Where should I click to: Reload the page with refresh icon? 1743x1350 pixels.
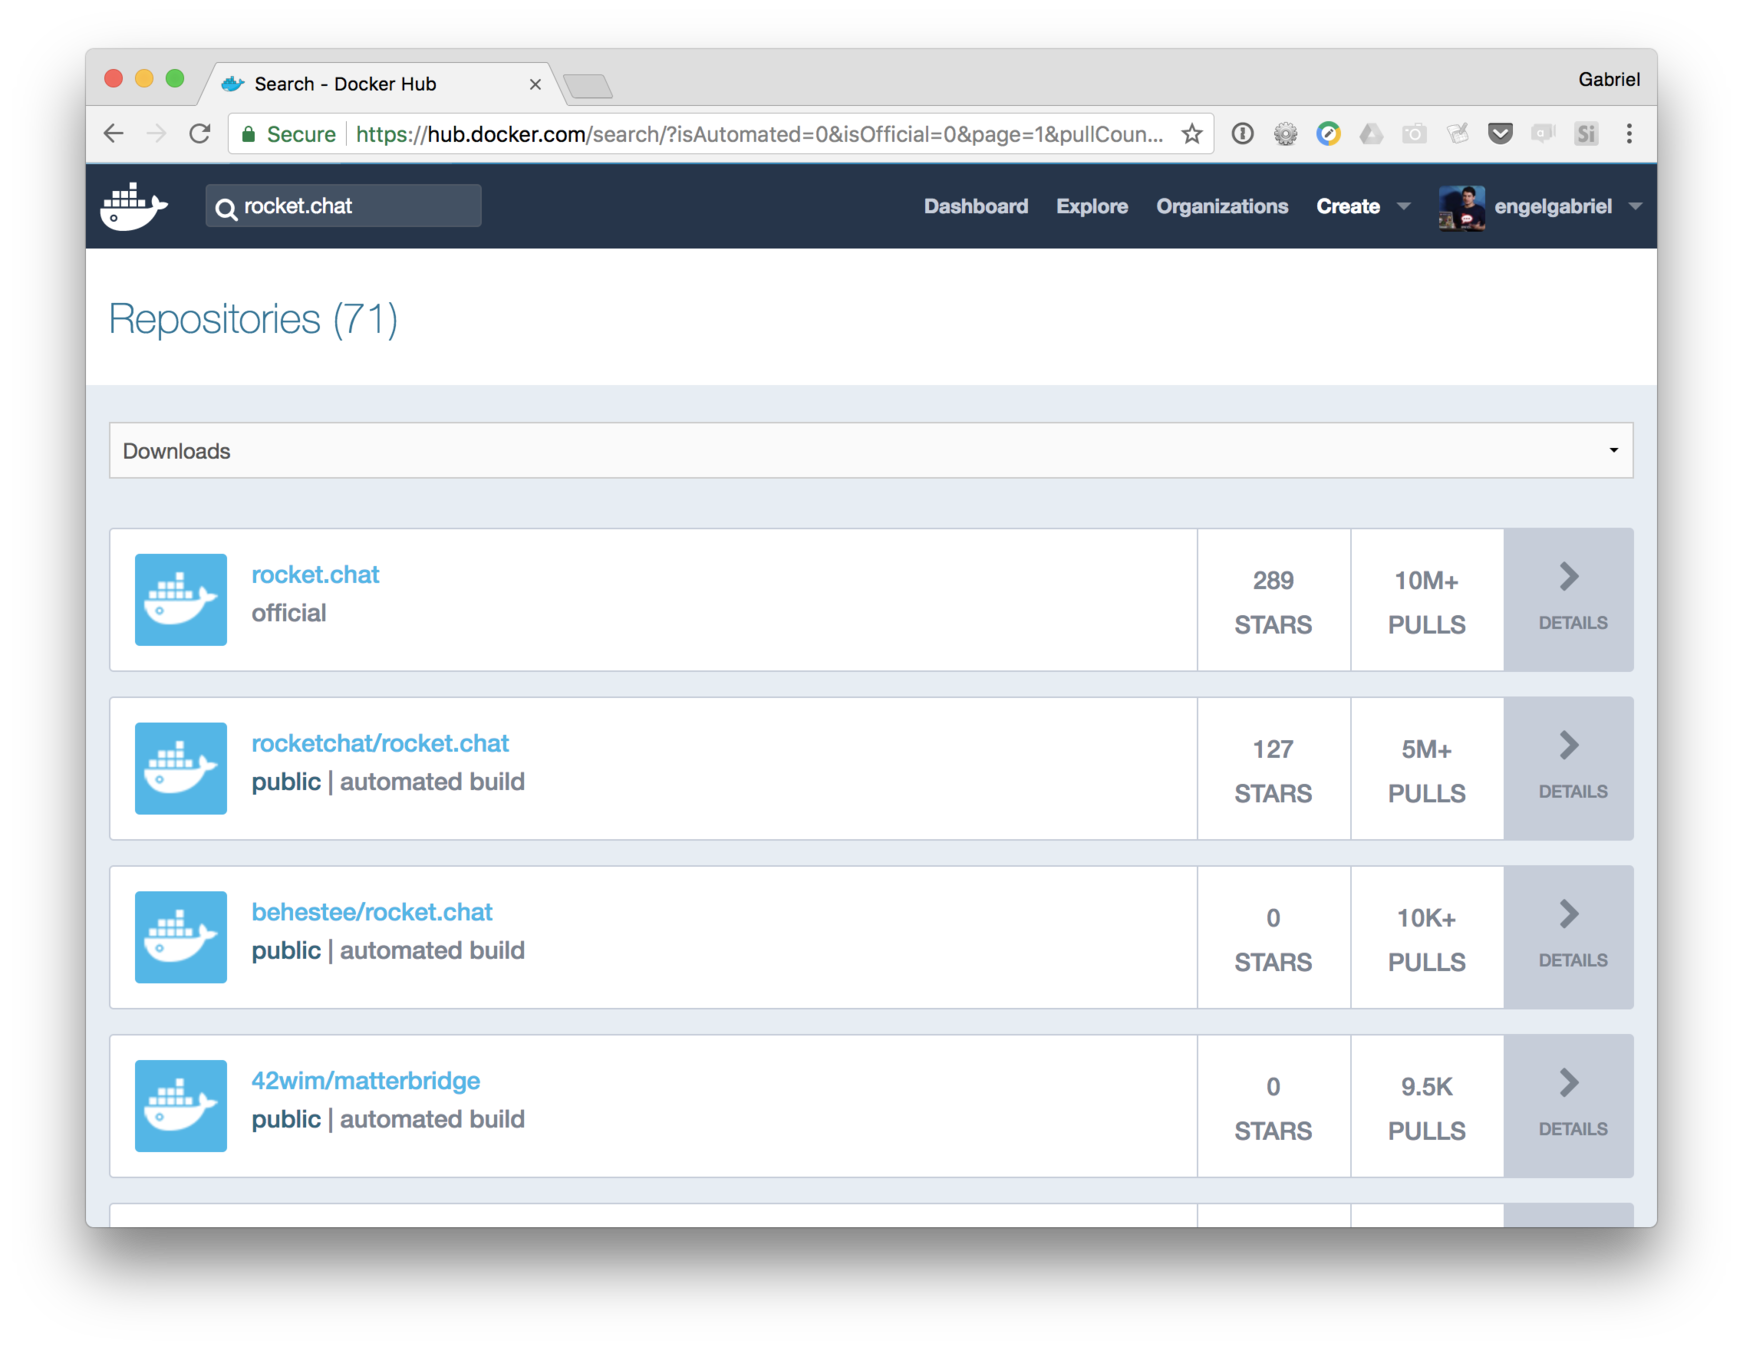[x=200, y=134]
